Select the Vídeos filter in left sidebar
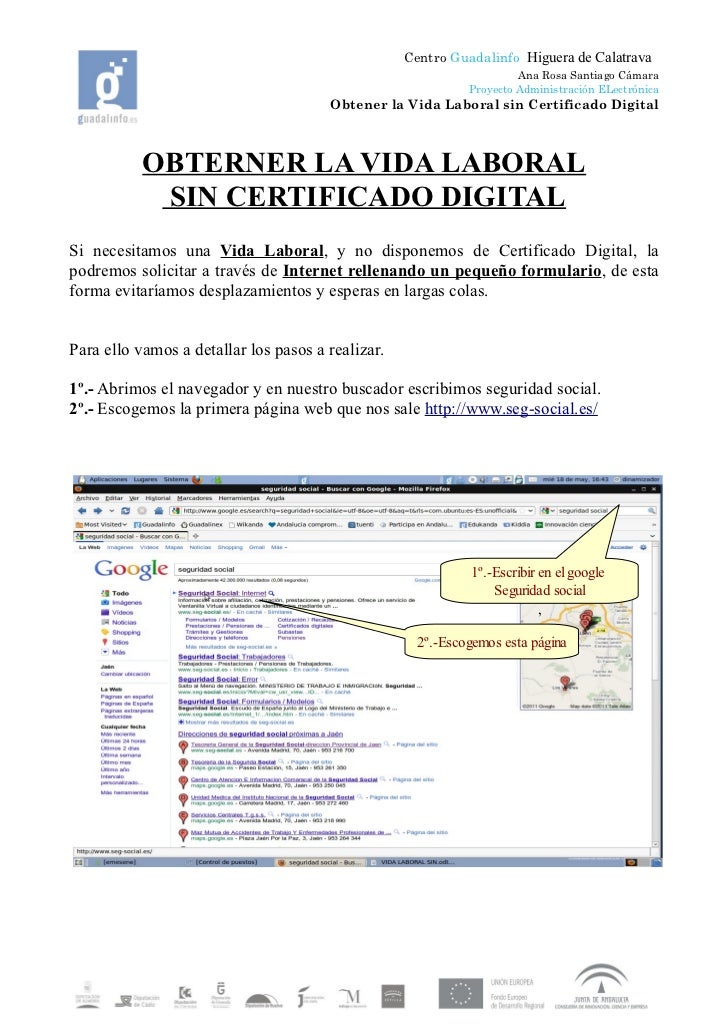Viewport: 728px width, 1031px height. pos(117,612)
